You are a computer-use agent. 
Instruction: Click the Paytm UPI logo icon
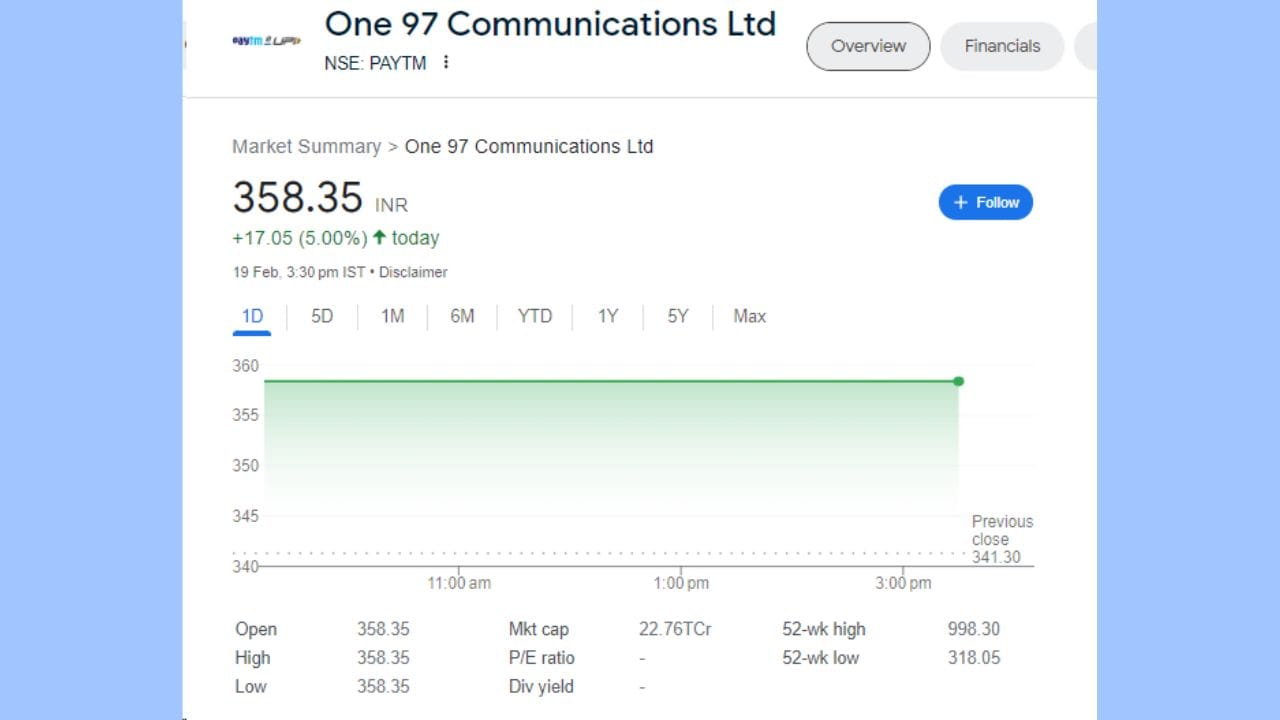tap(266, 42)
